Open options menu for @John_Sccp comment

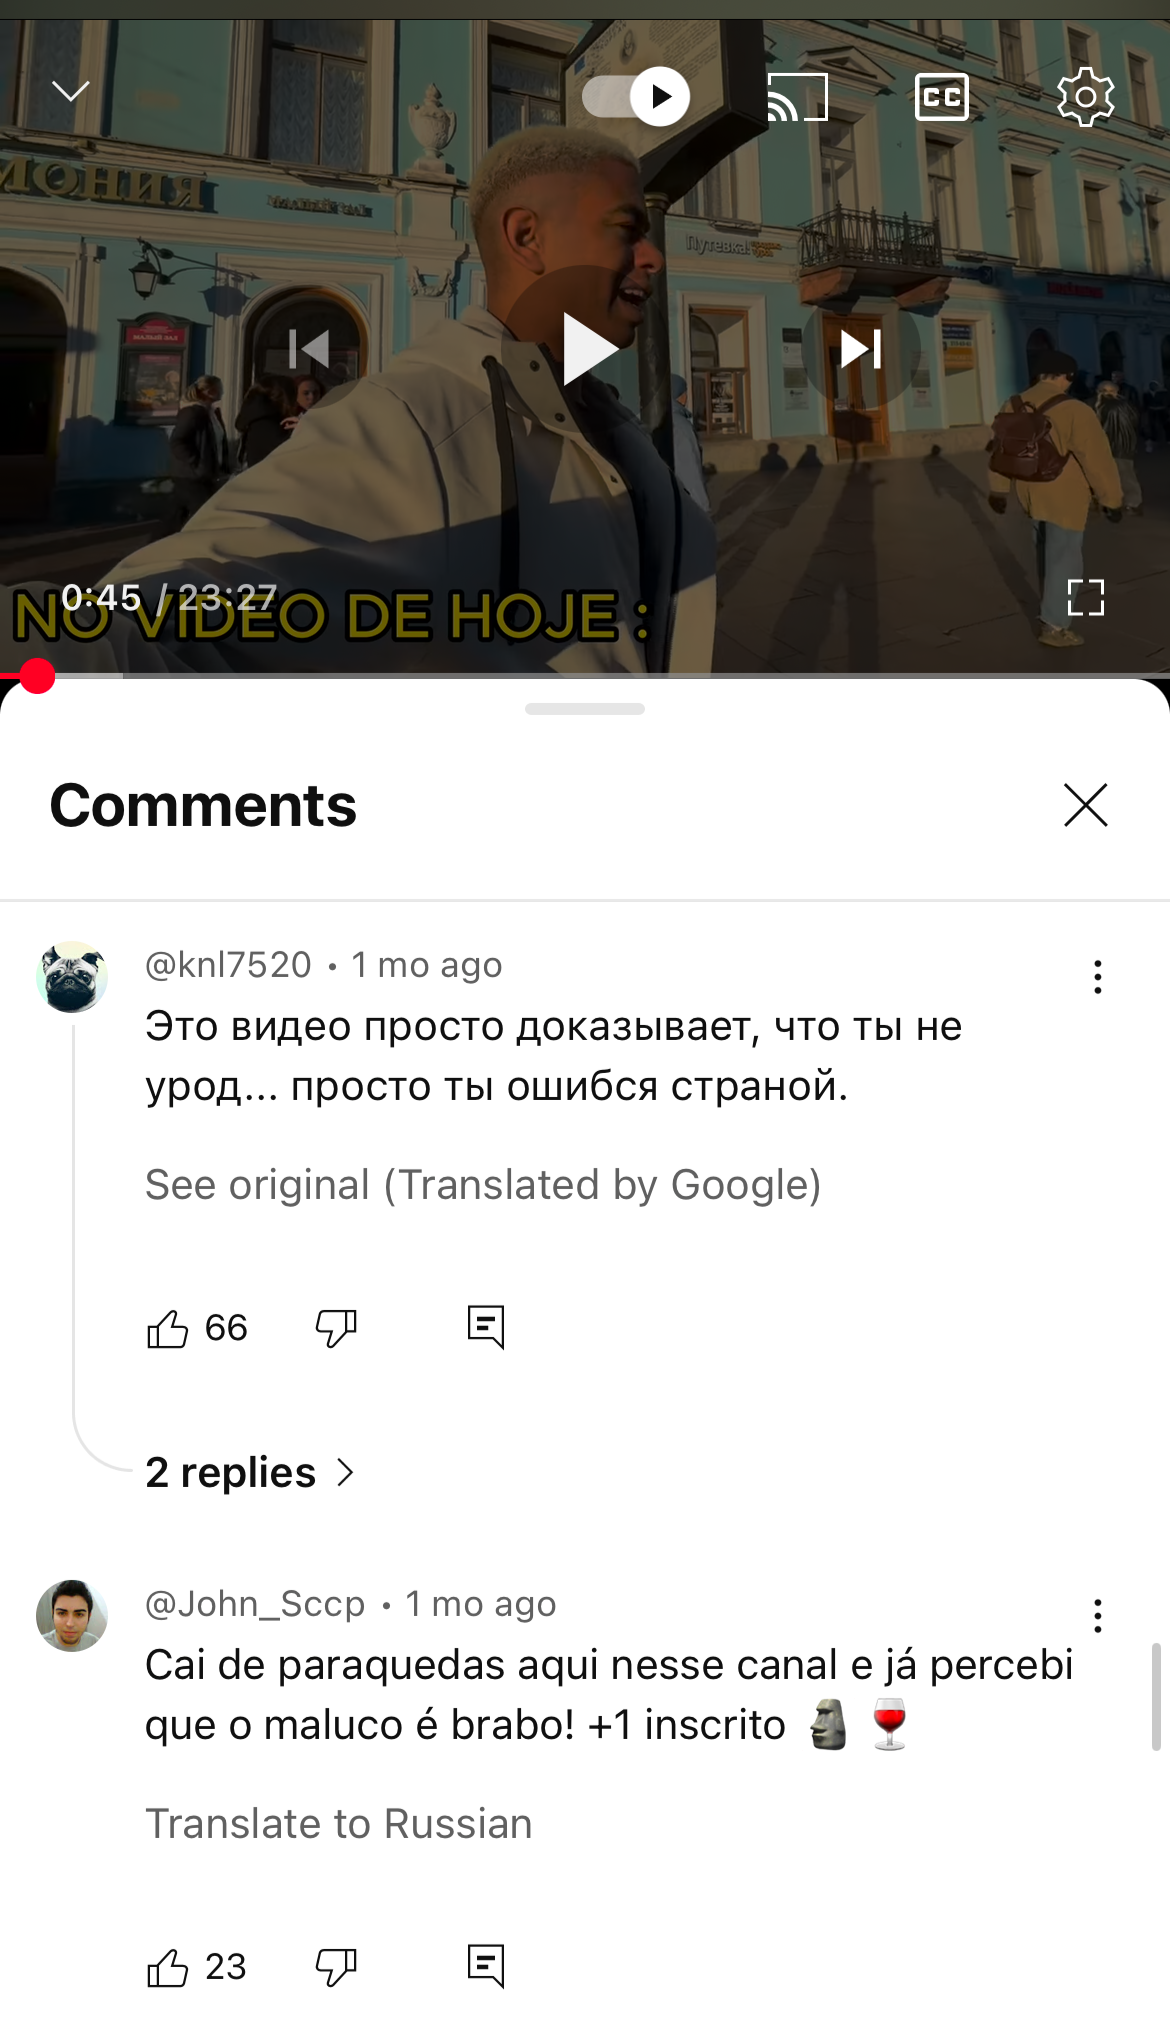[1098, 1616]
